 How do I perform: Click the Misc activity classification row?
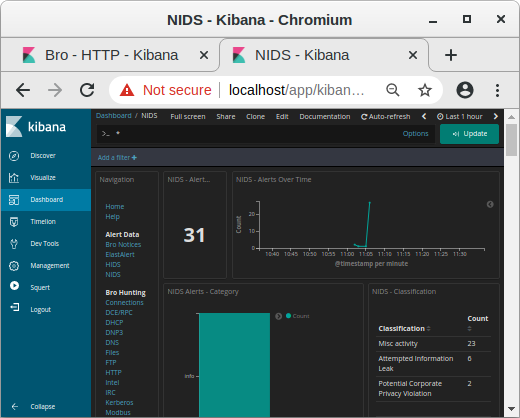(433, 344)
